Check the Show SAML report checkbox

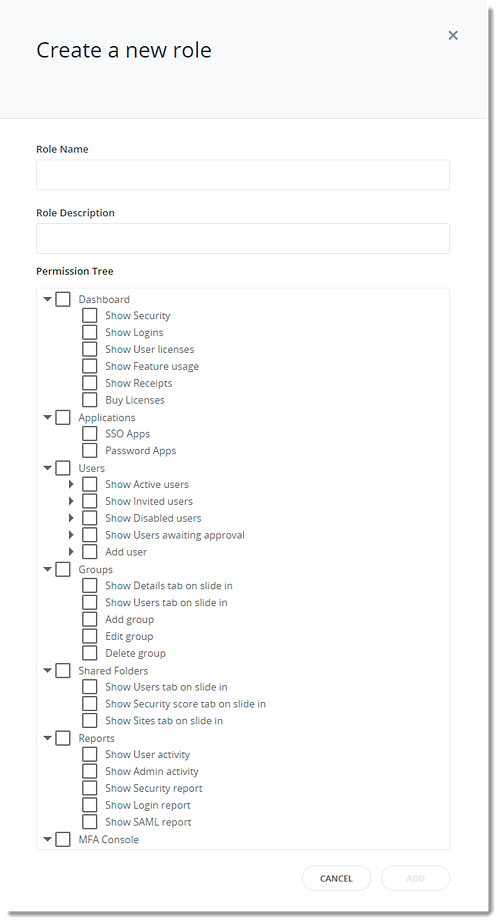[90, 822]
